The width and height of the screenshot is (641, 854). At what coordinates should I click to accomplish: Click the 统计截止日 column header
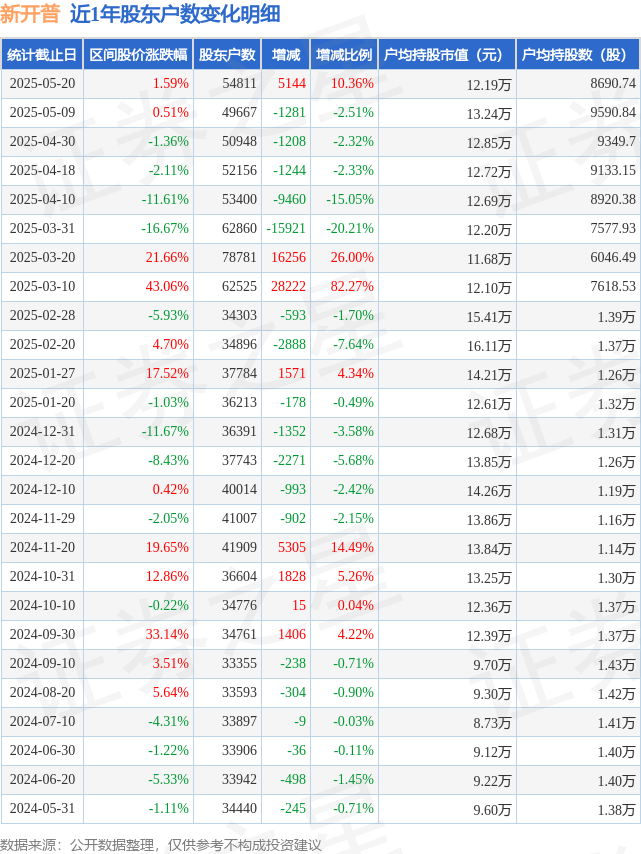(x=42, y=54)
